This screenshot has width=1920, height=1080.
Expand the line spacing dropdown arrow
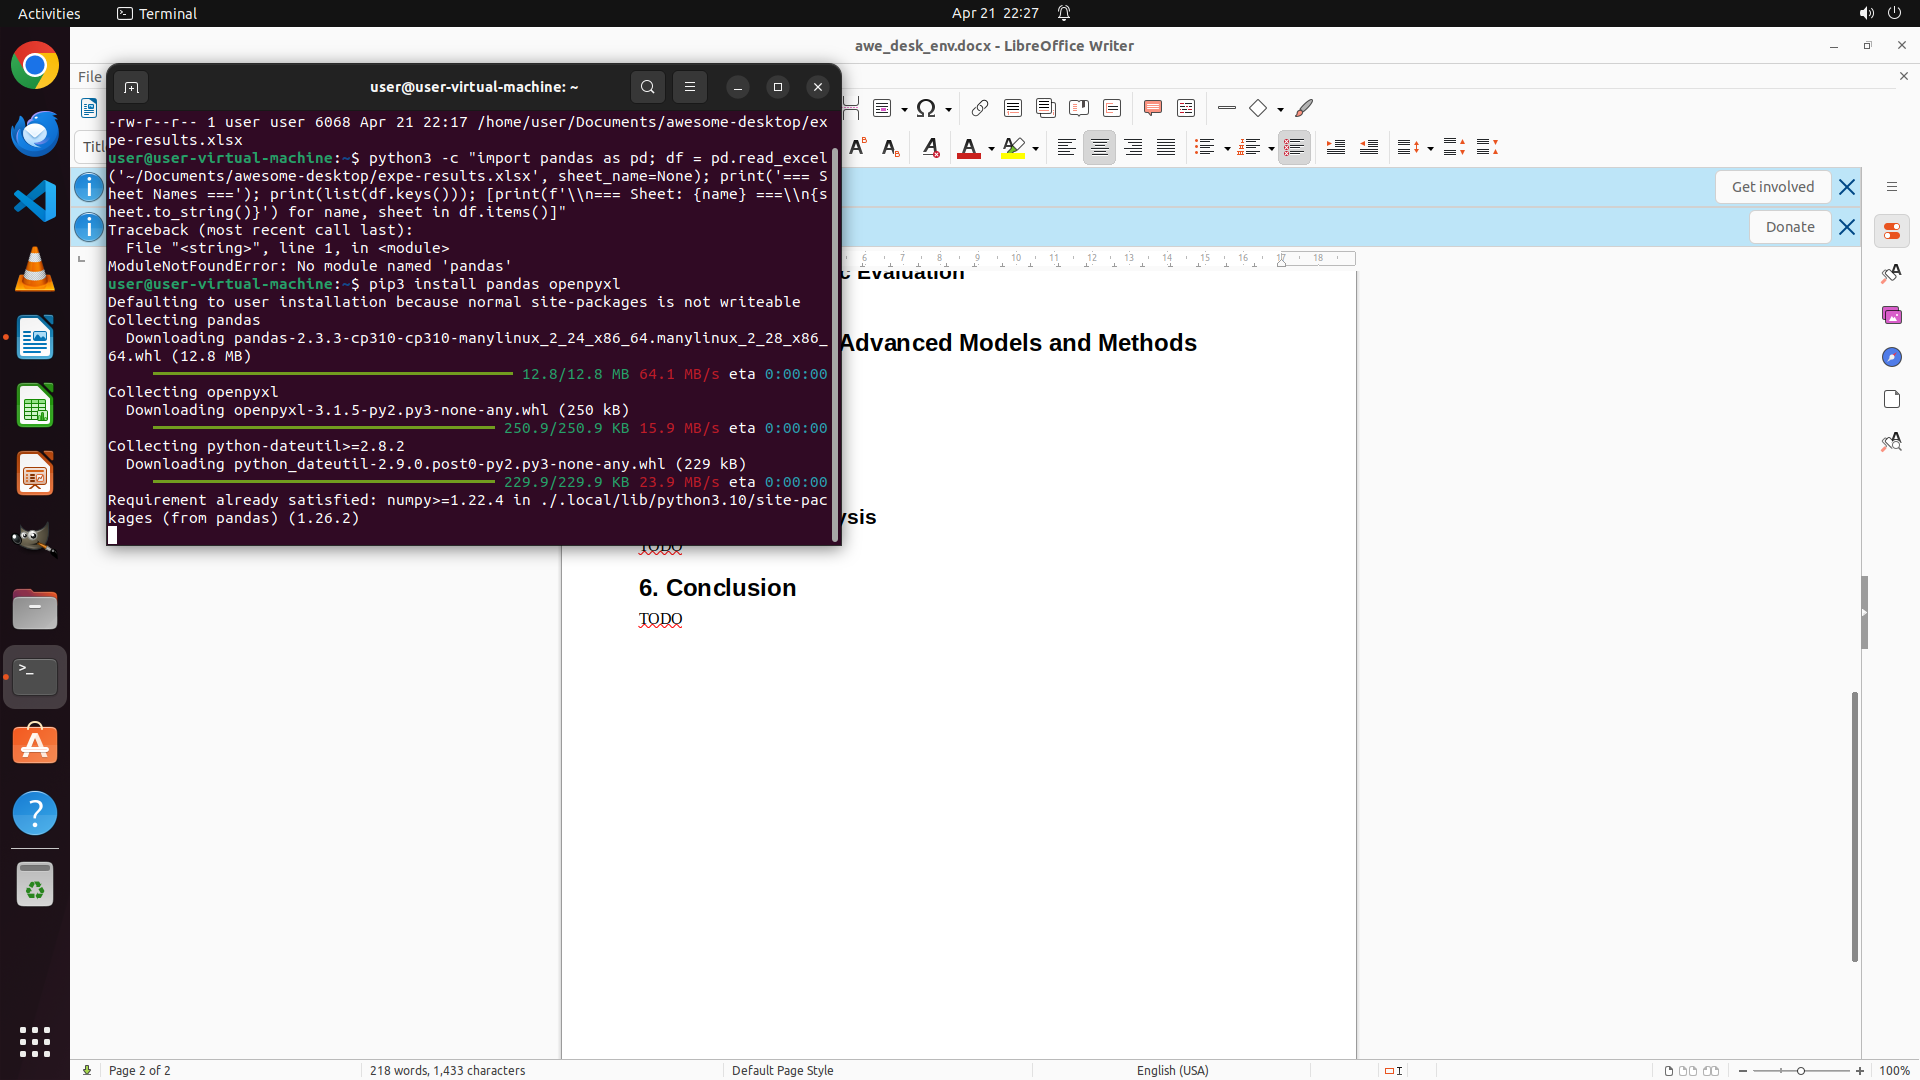pyautogui.click(x=1430, y=149)
